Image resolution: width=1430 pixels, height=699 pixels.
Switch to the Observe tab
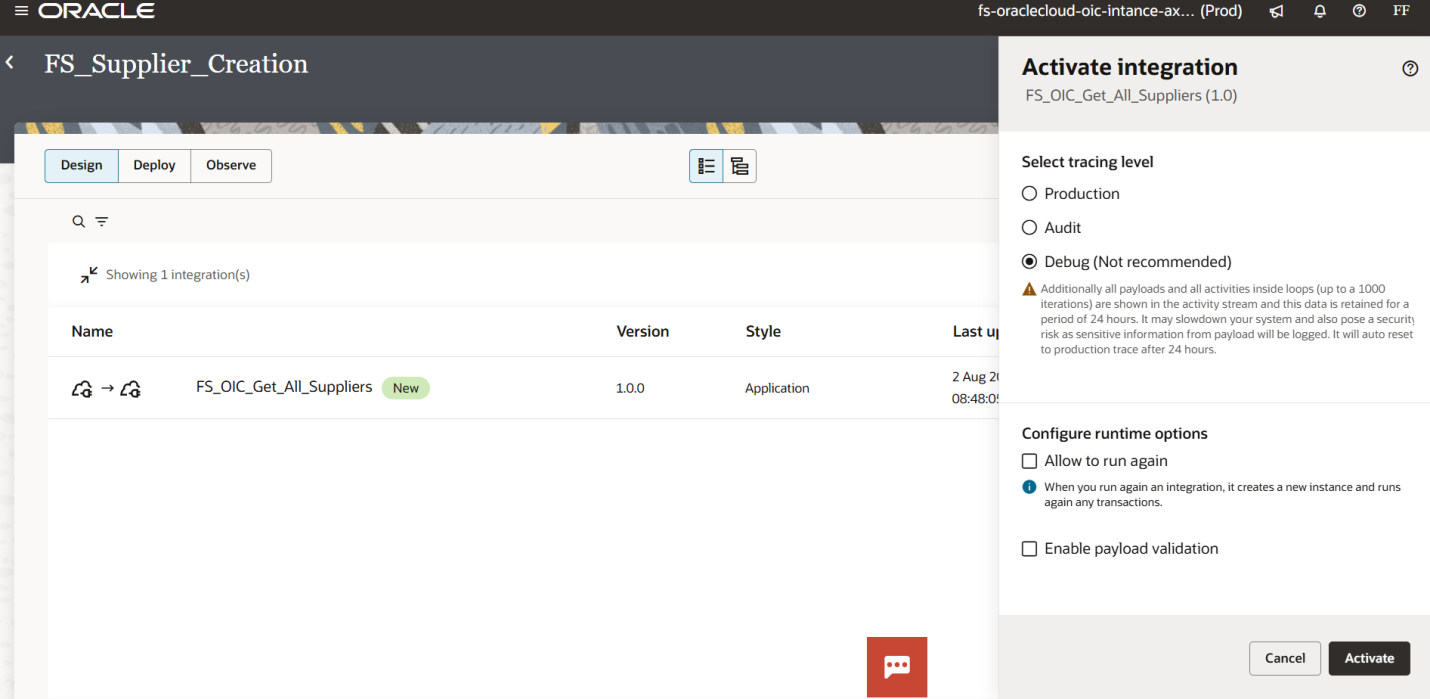231,166
